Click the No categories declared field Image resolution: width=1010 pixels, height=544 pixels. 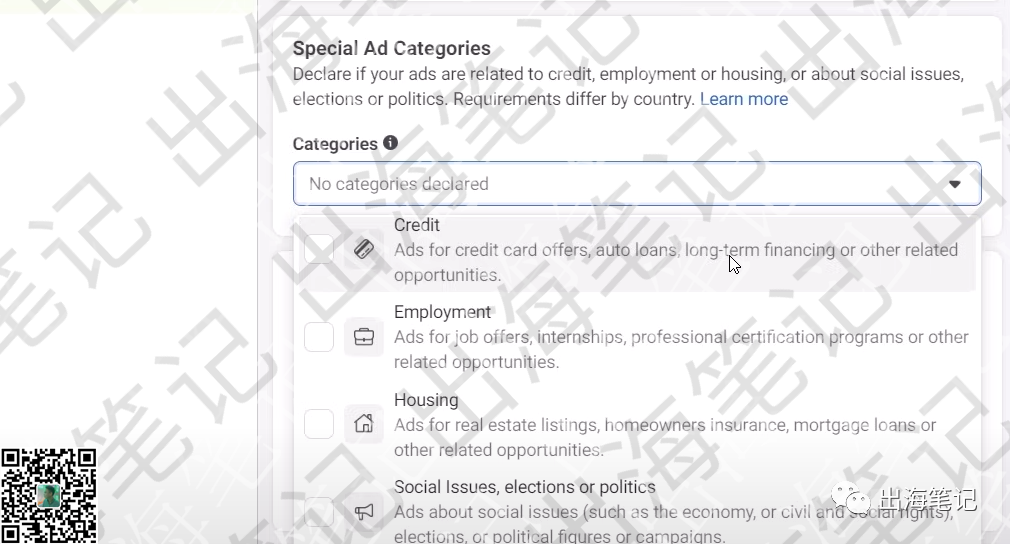(x=637, y=183)
